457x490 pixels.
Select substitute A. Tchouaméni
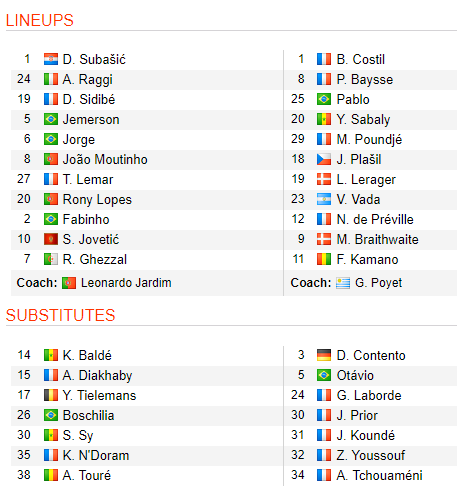379,475
